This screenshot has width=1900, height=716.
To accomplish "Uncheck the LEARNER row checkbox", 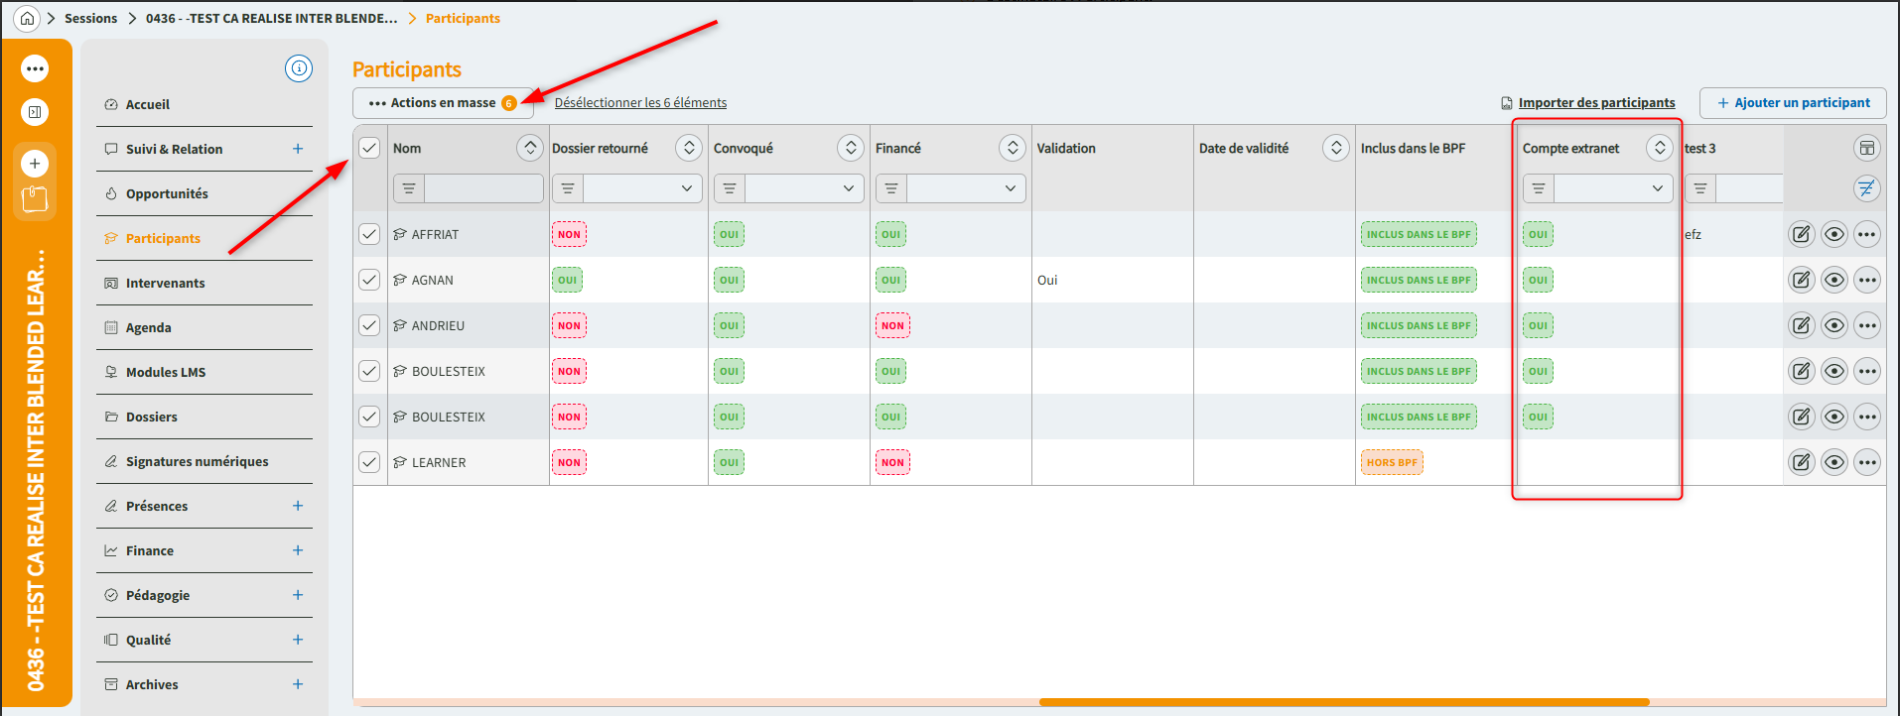I will pos(369,462).
